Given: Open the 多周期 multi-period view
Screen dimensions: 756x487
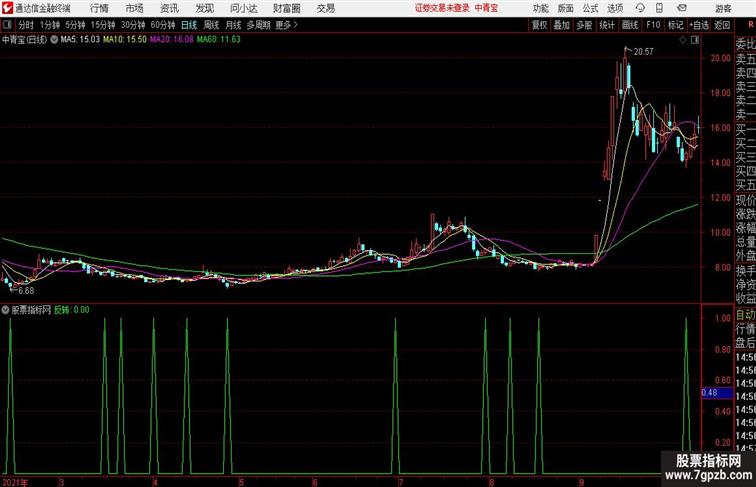Looking at the screenshot, I should [x=258, y=25].
